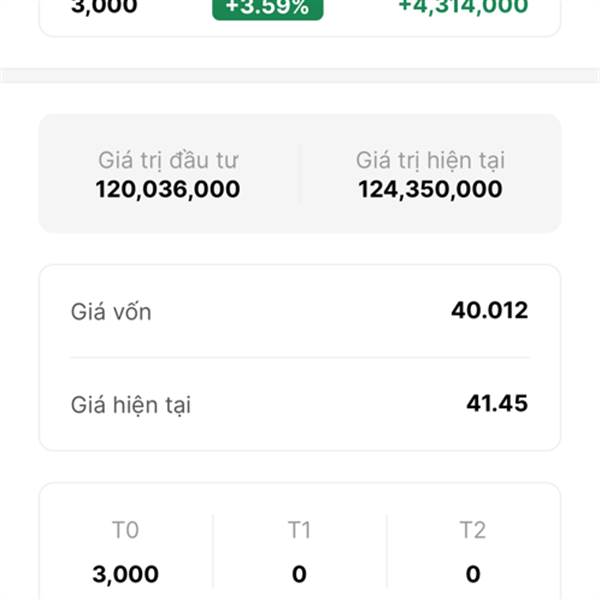
Task: Tap the 0 value under T2
Action: (473, 574)
